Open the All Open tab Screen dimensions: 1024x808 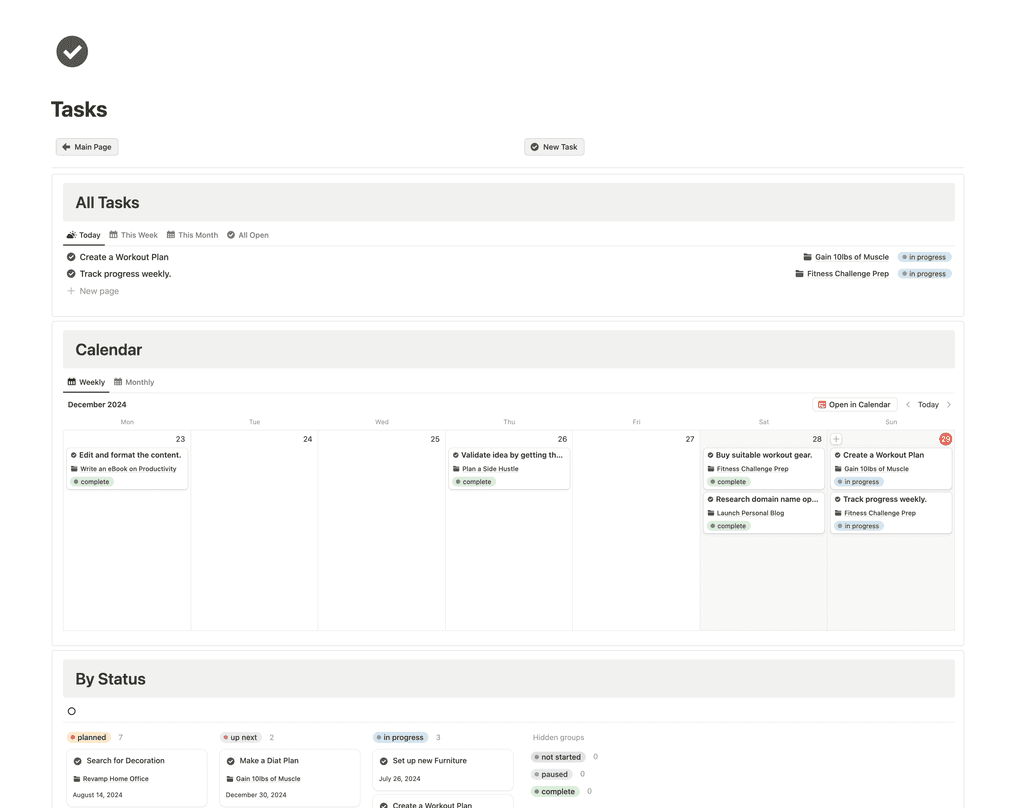tap(248, 235)
